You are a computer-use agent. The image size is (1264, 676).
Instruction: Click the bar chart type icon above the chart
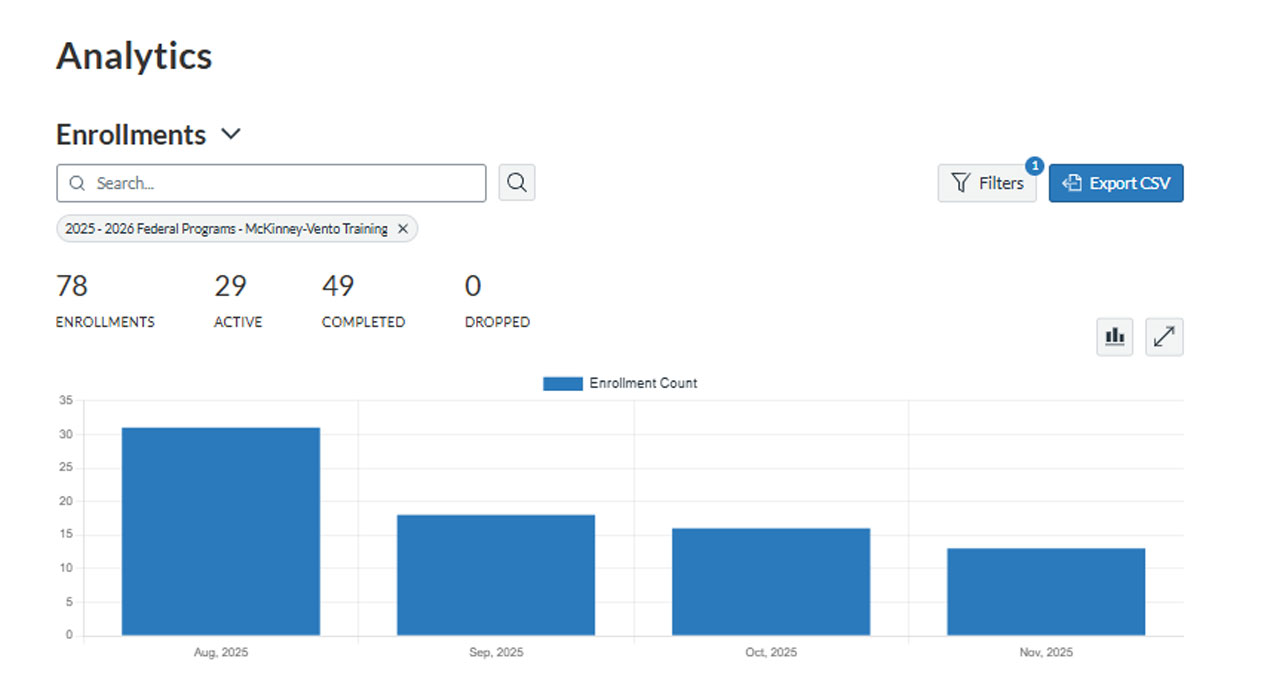pyautogui.click(x=1114, y=336)
